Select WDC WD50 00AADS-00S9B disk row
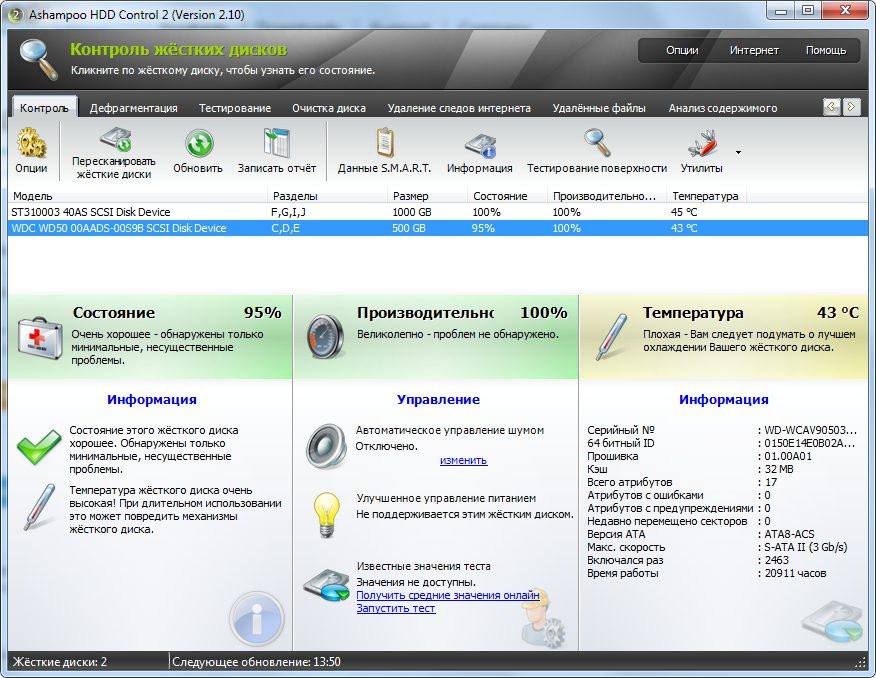Viewport: 876px width, 678px height. pos(438,228)
